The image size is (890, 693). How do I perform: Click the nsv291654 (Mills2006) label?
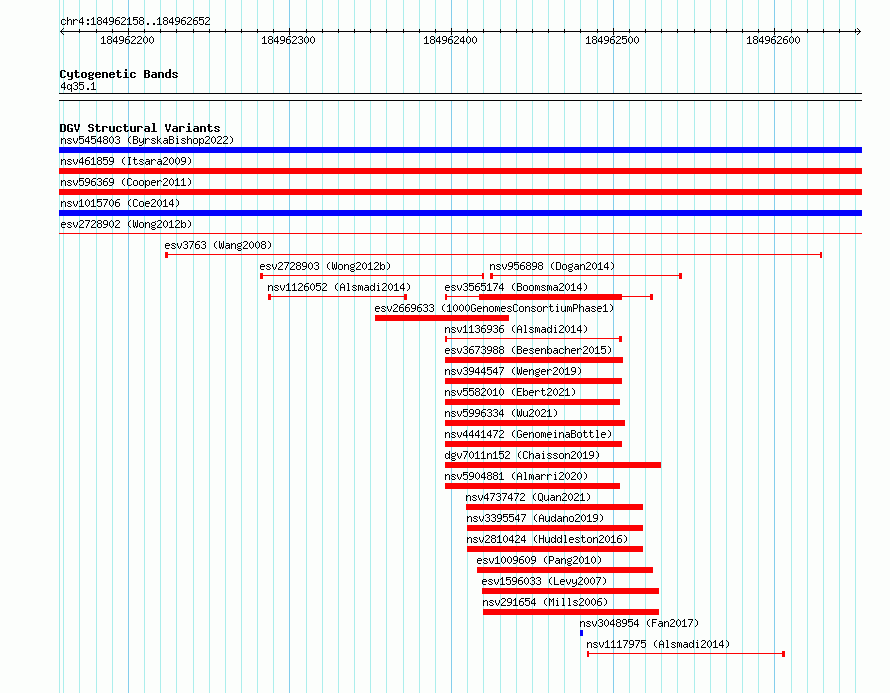tap(545, 602)
